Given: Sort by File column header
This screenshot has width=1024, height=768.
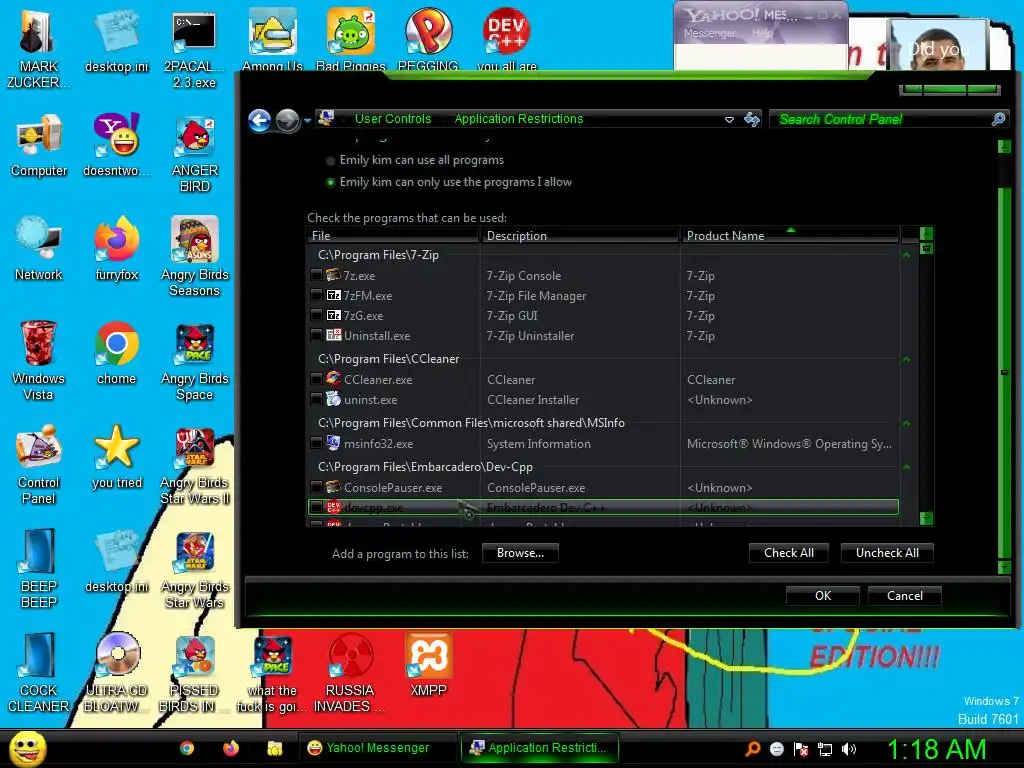Looking at the screenshot, I should (x=393, y=235).
